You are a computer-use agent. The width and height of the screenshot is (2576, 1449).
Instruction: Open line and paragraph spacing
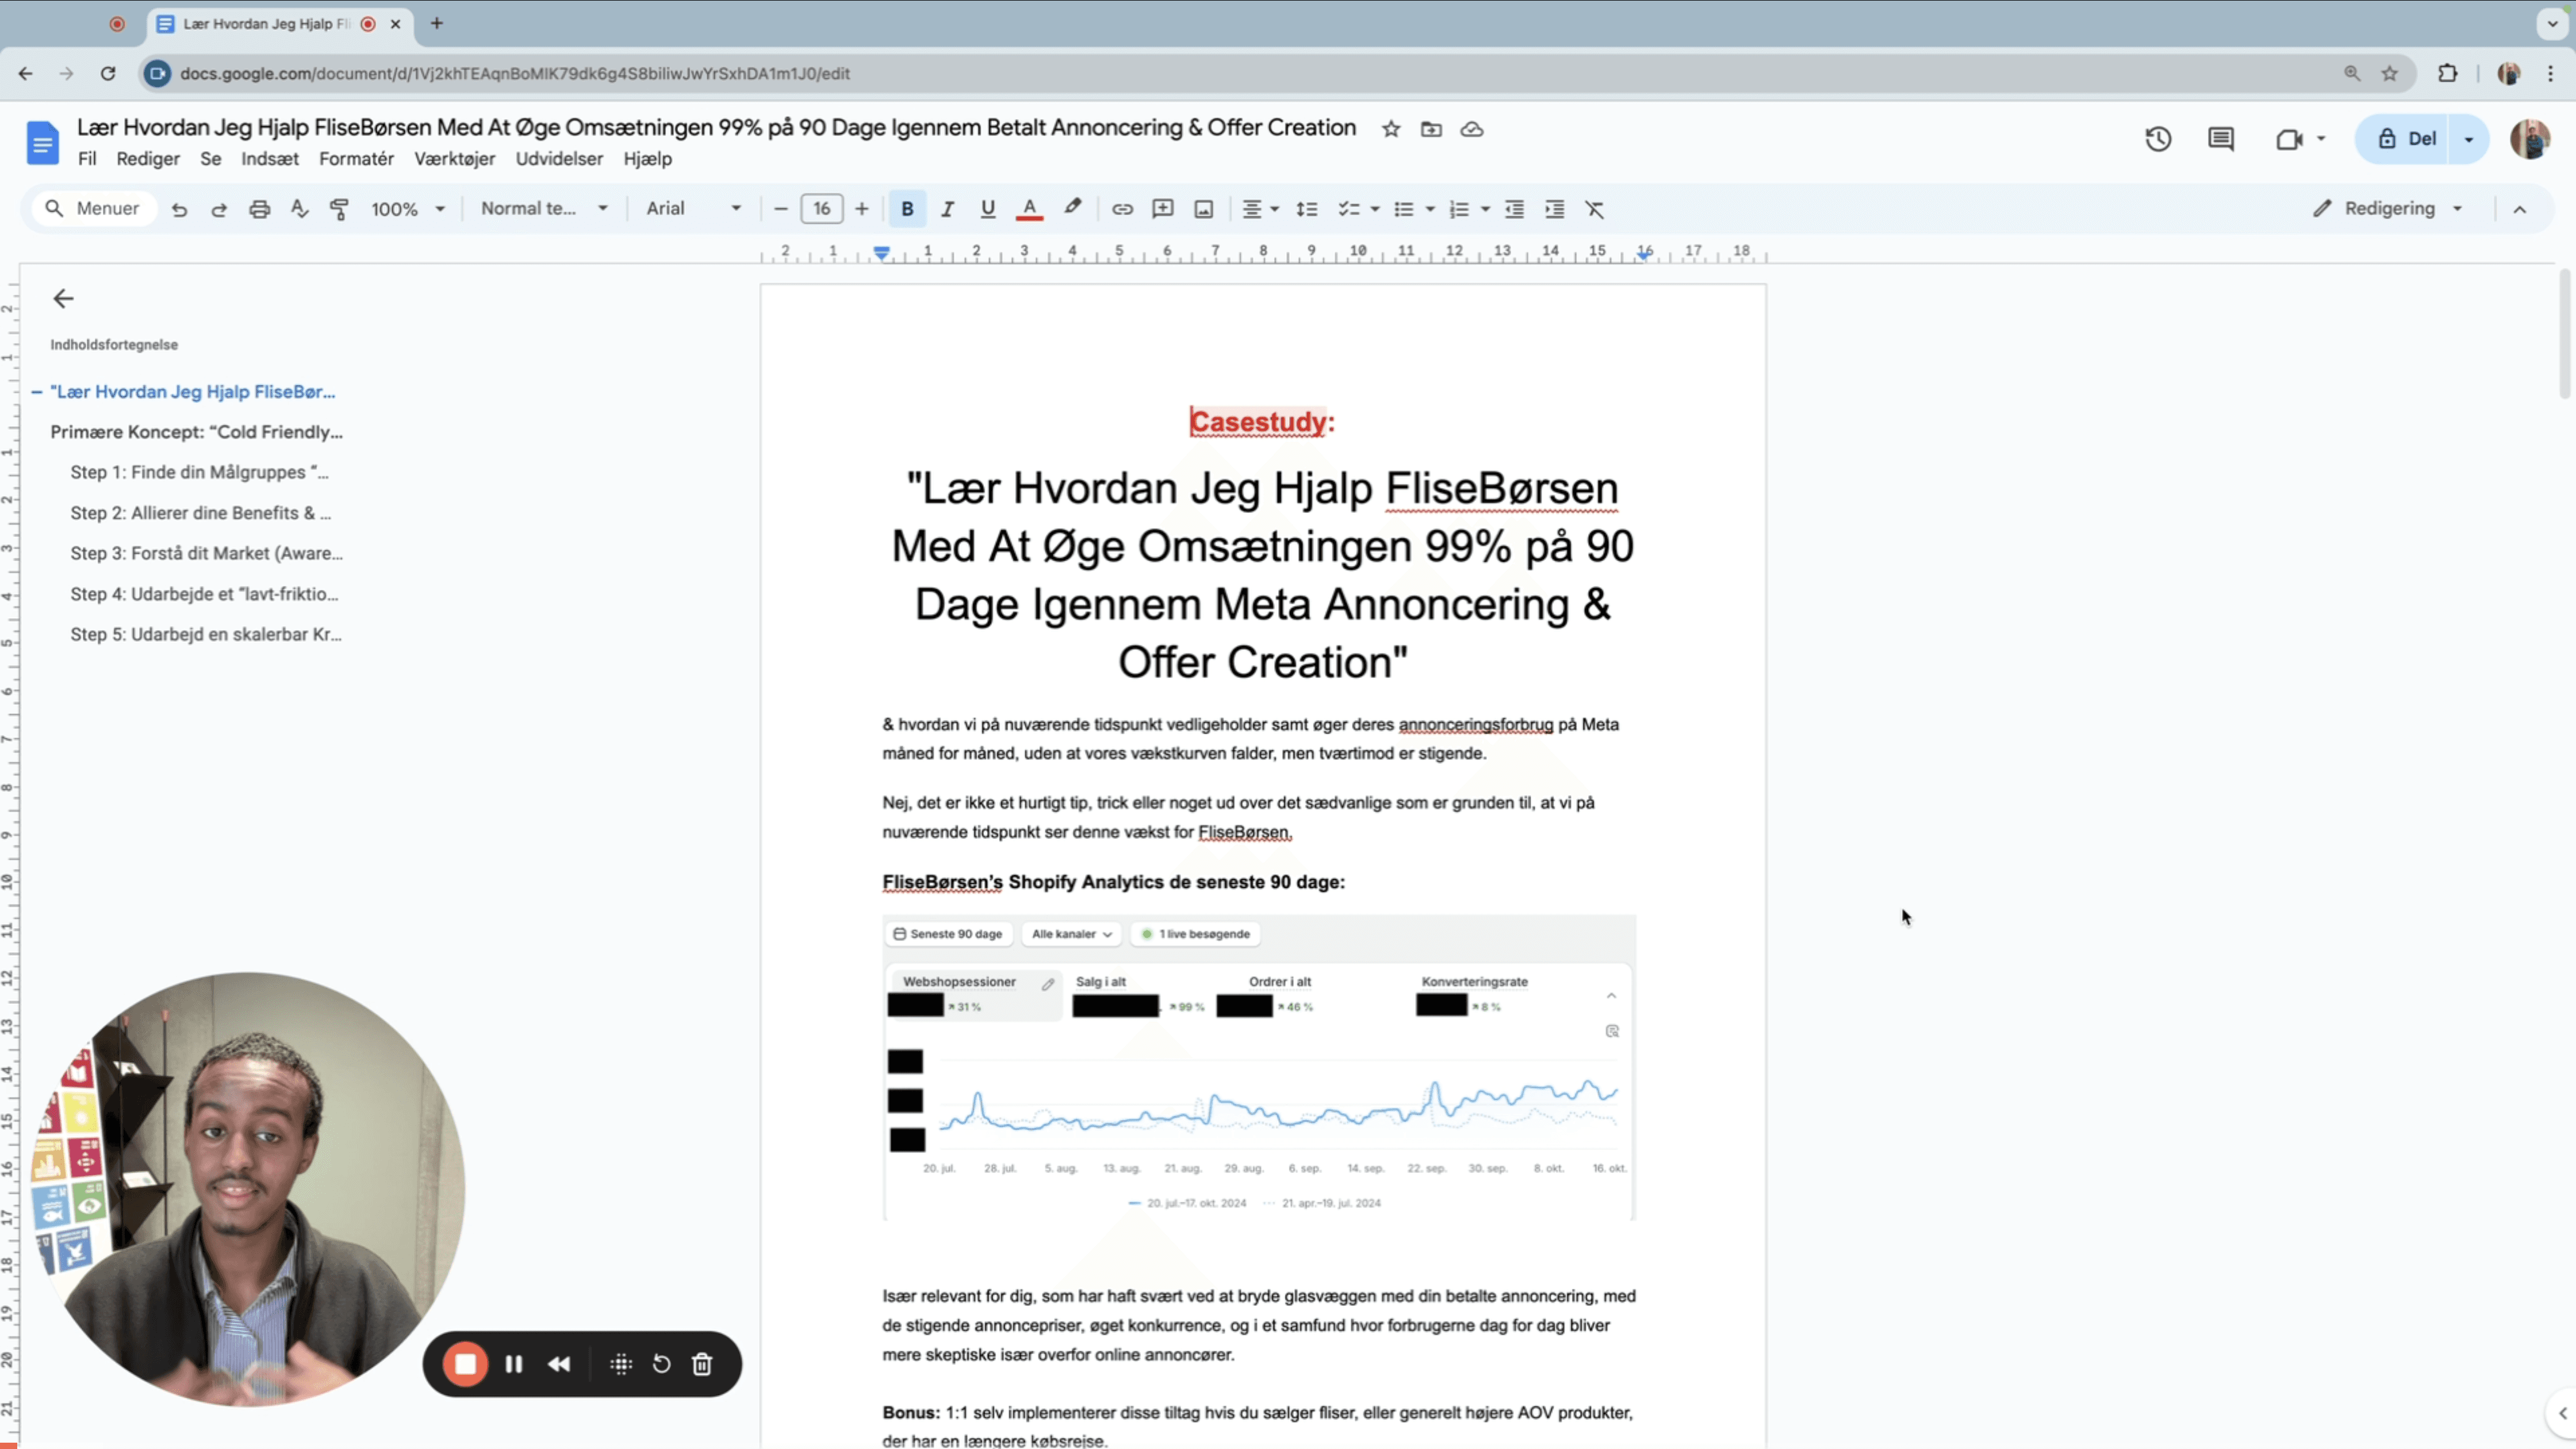tap(1307, 209)
